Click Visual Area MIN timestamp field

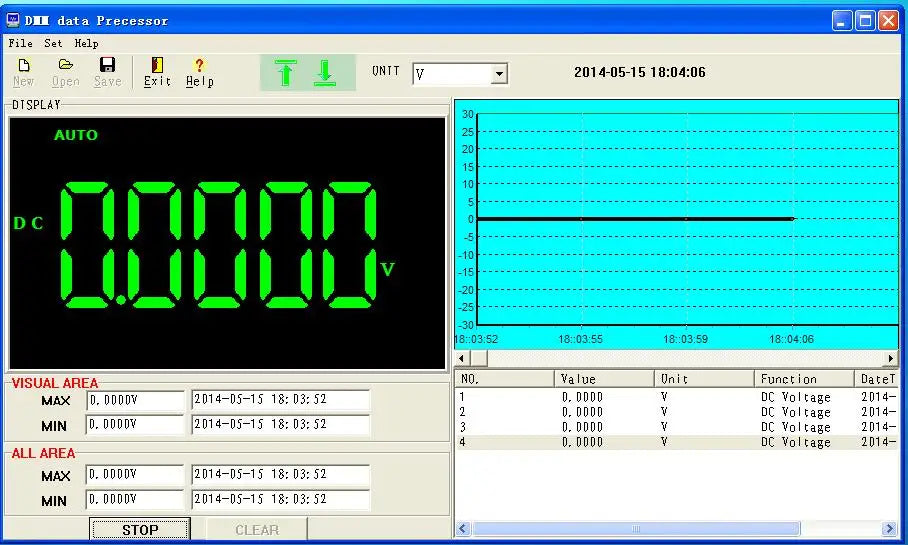click(x=280, y=425)
